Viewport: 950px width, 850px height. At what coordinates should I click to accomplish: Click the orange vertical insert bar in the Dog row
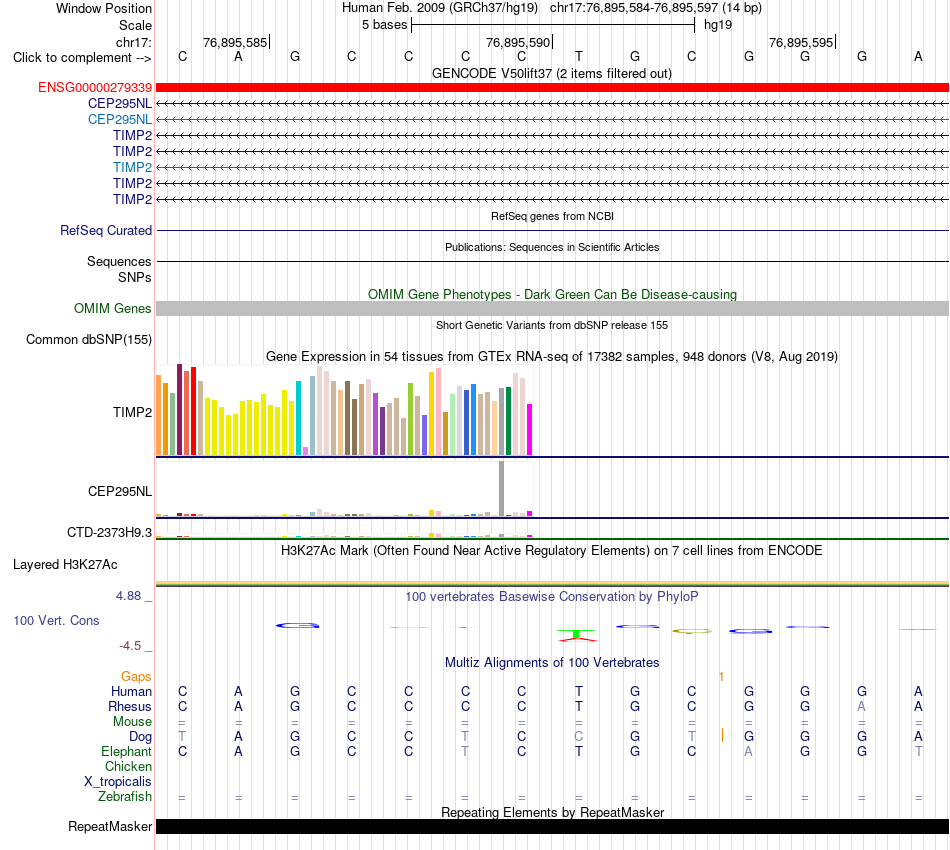(722, 735)
